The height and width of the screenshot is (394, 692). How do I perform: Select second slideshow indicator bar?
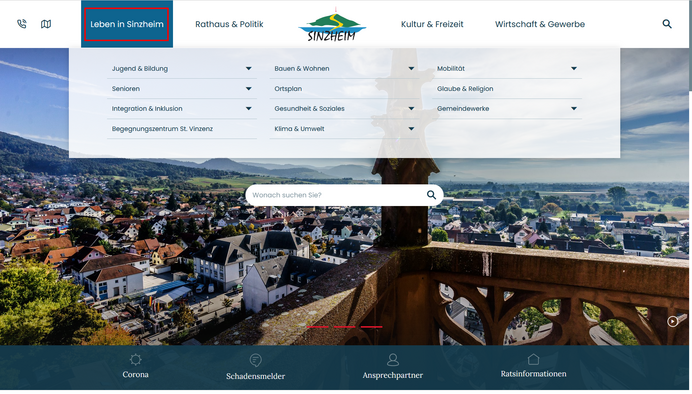[x=345, y=327]
